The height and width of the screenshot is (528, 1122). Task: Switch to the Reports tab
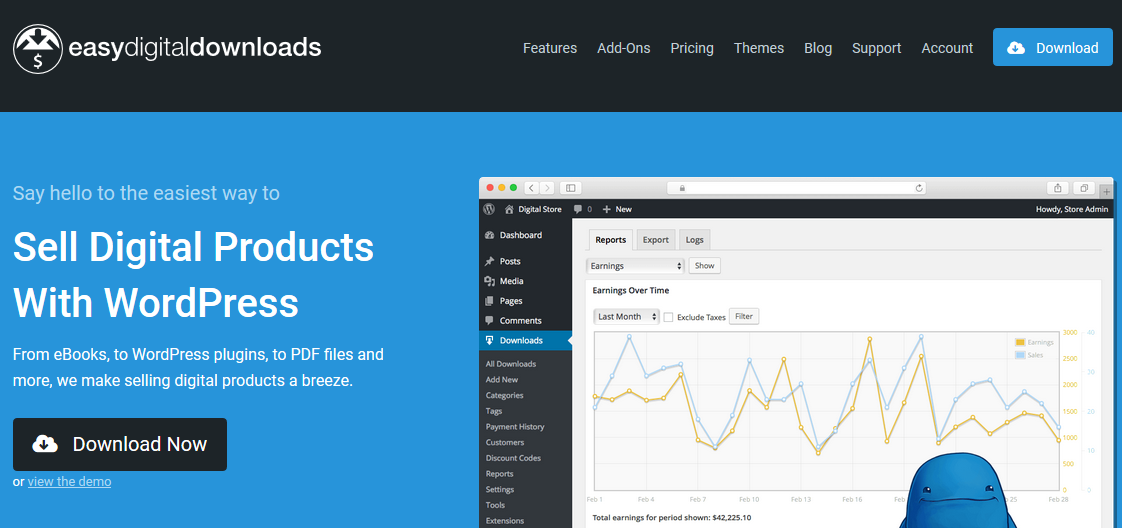[611, 240]
